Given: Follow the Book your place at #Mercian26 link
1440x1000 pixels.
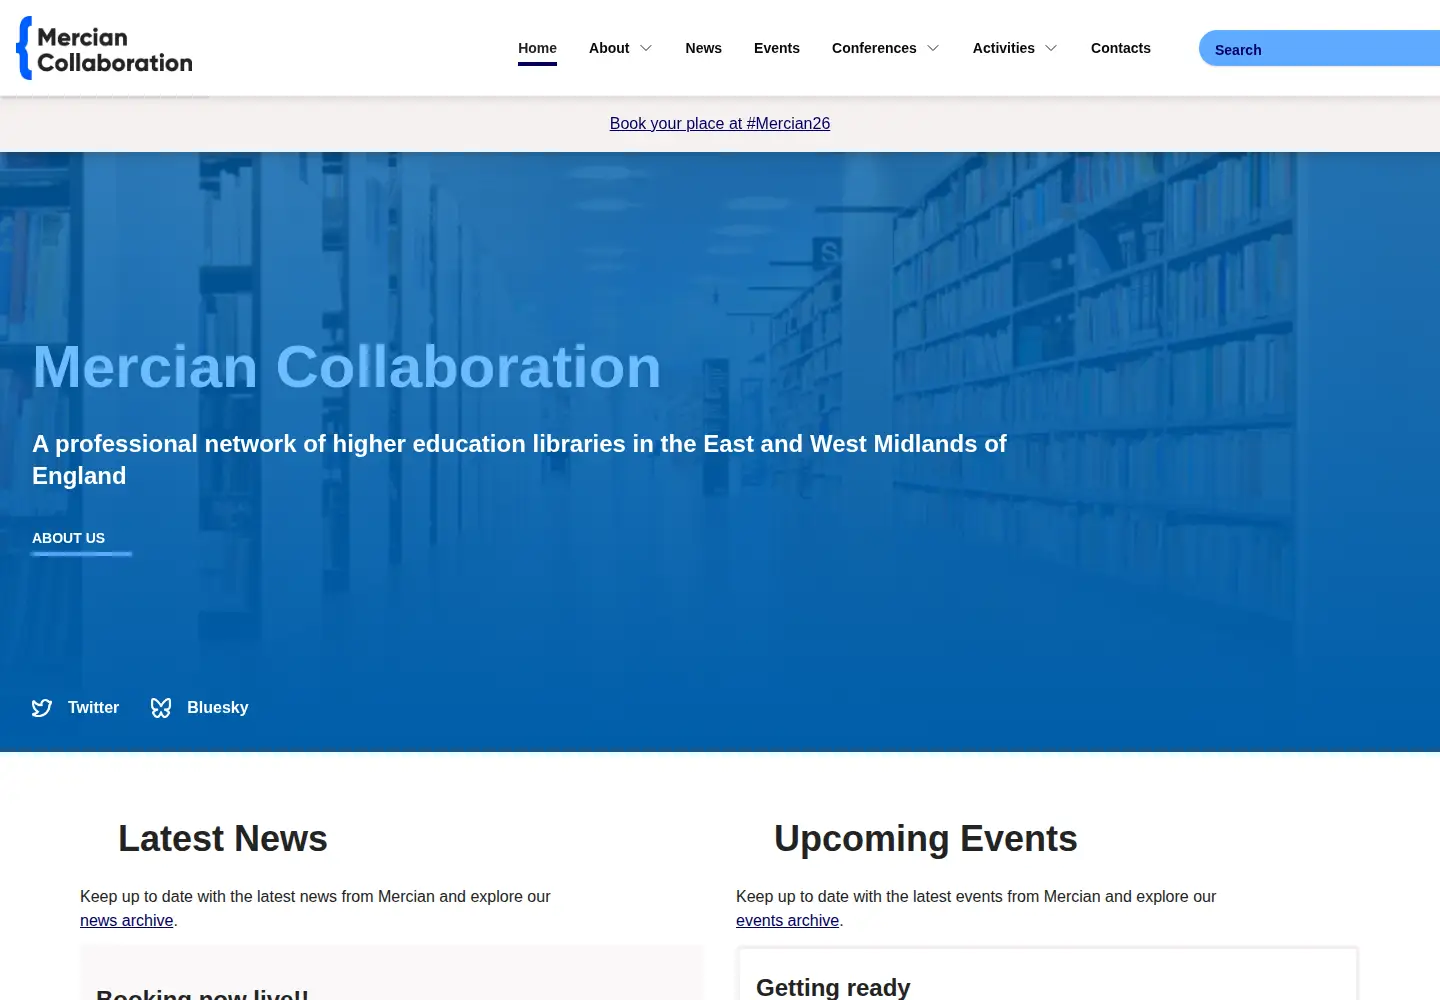Looking at the screenshot, I should (720, 123).
